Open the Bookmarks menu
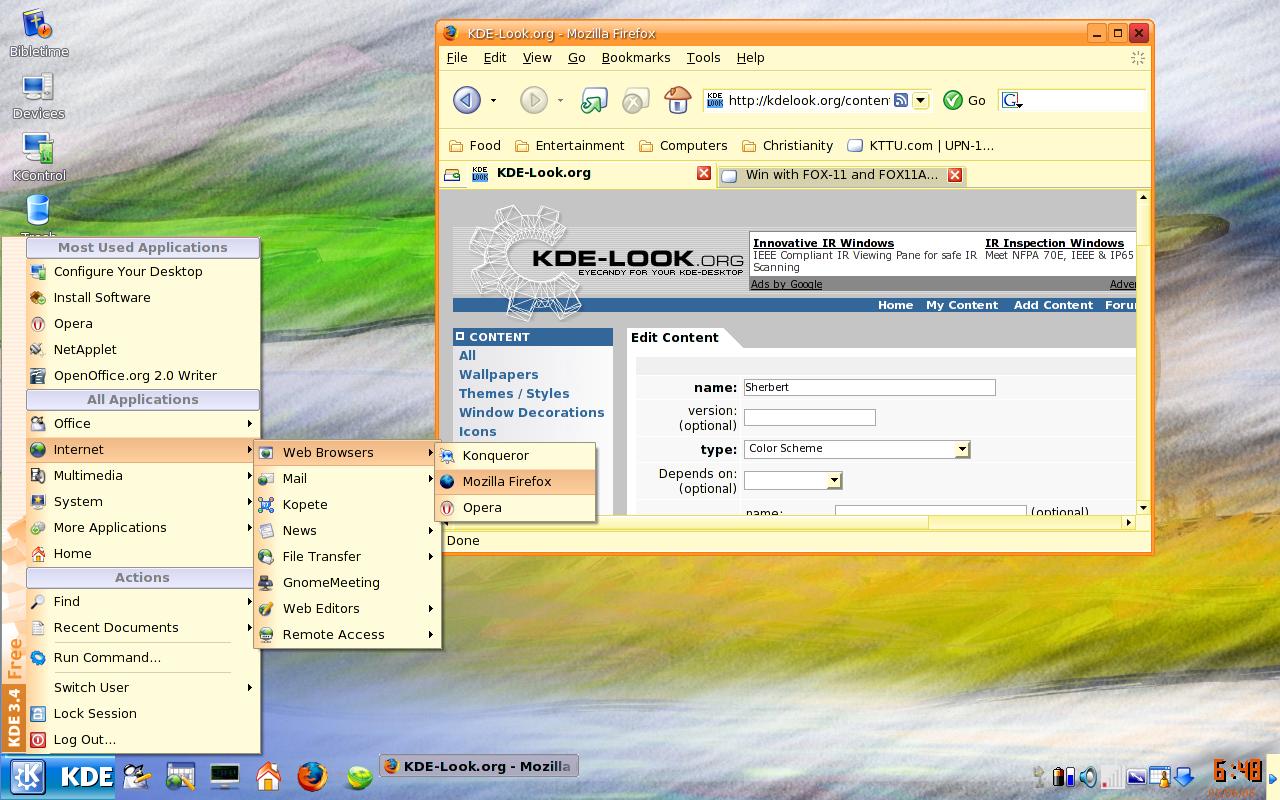This screenshot has height=800, width=1280. coord(636,58)
